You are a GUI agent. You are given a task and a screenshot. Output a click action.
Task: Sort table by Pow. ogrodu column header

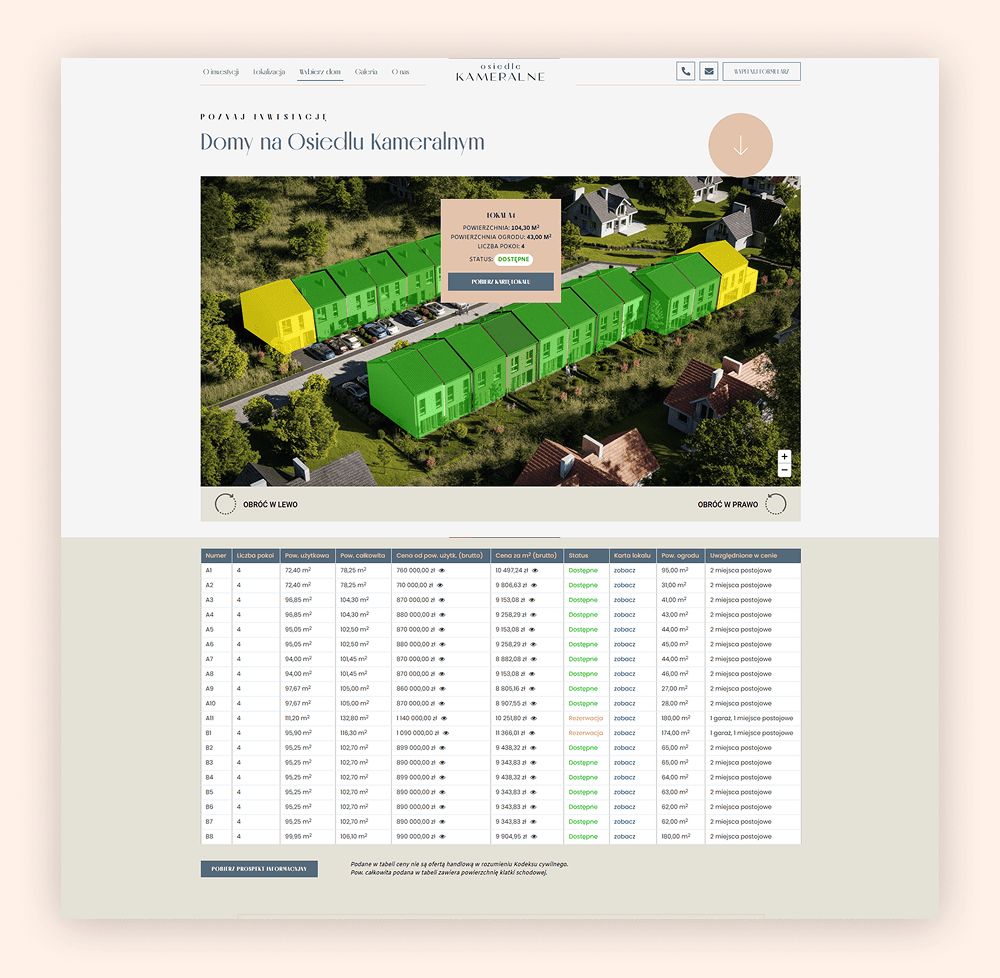click(680, 555)
